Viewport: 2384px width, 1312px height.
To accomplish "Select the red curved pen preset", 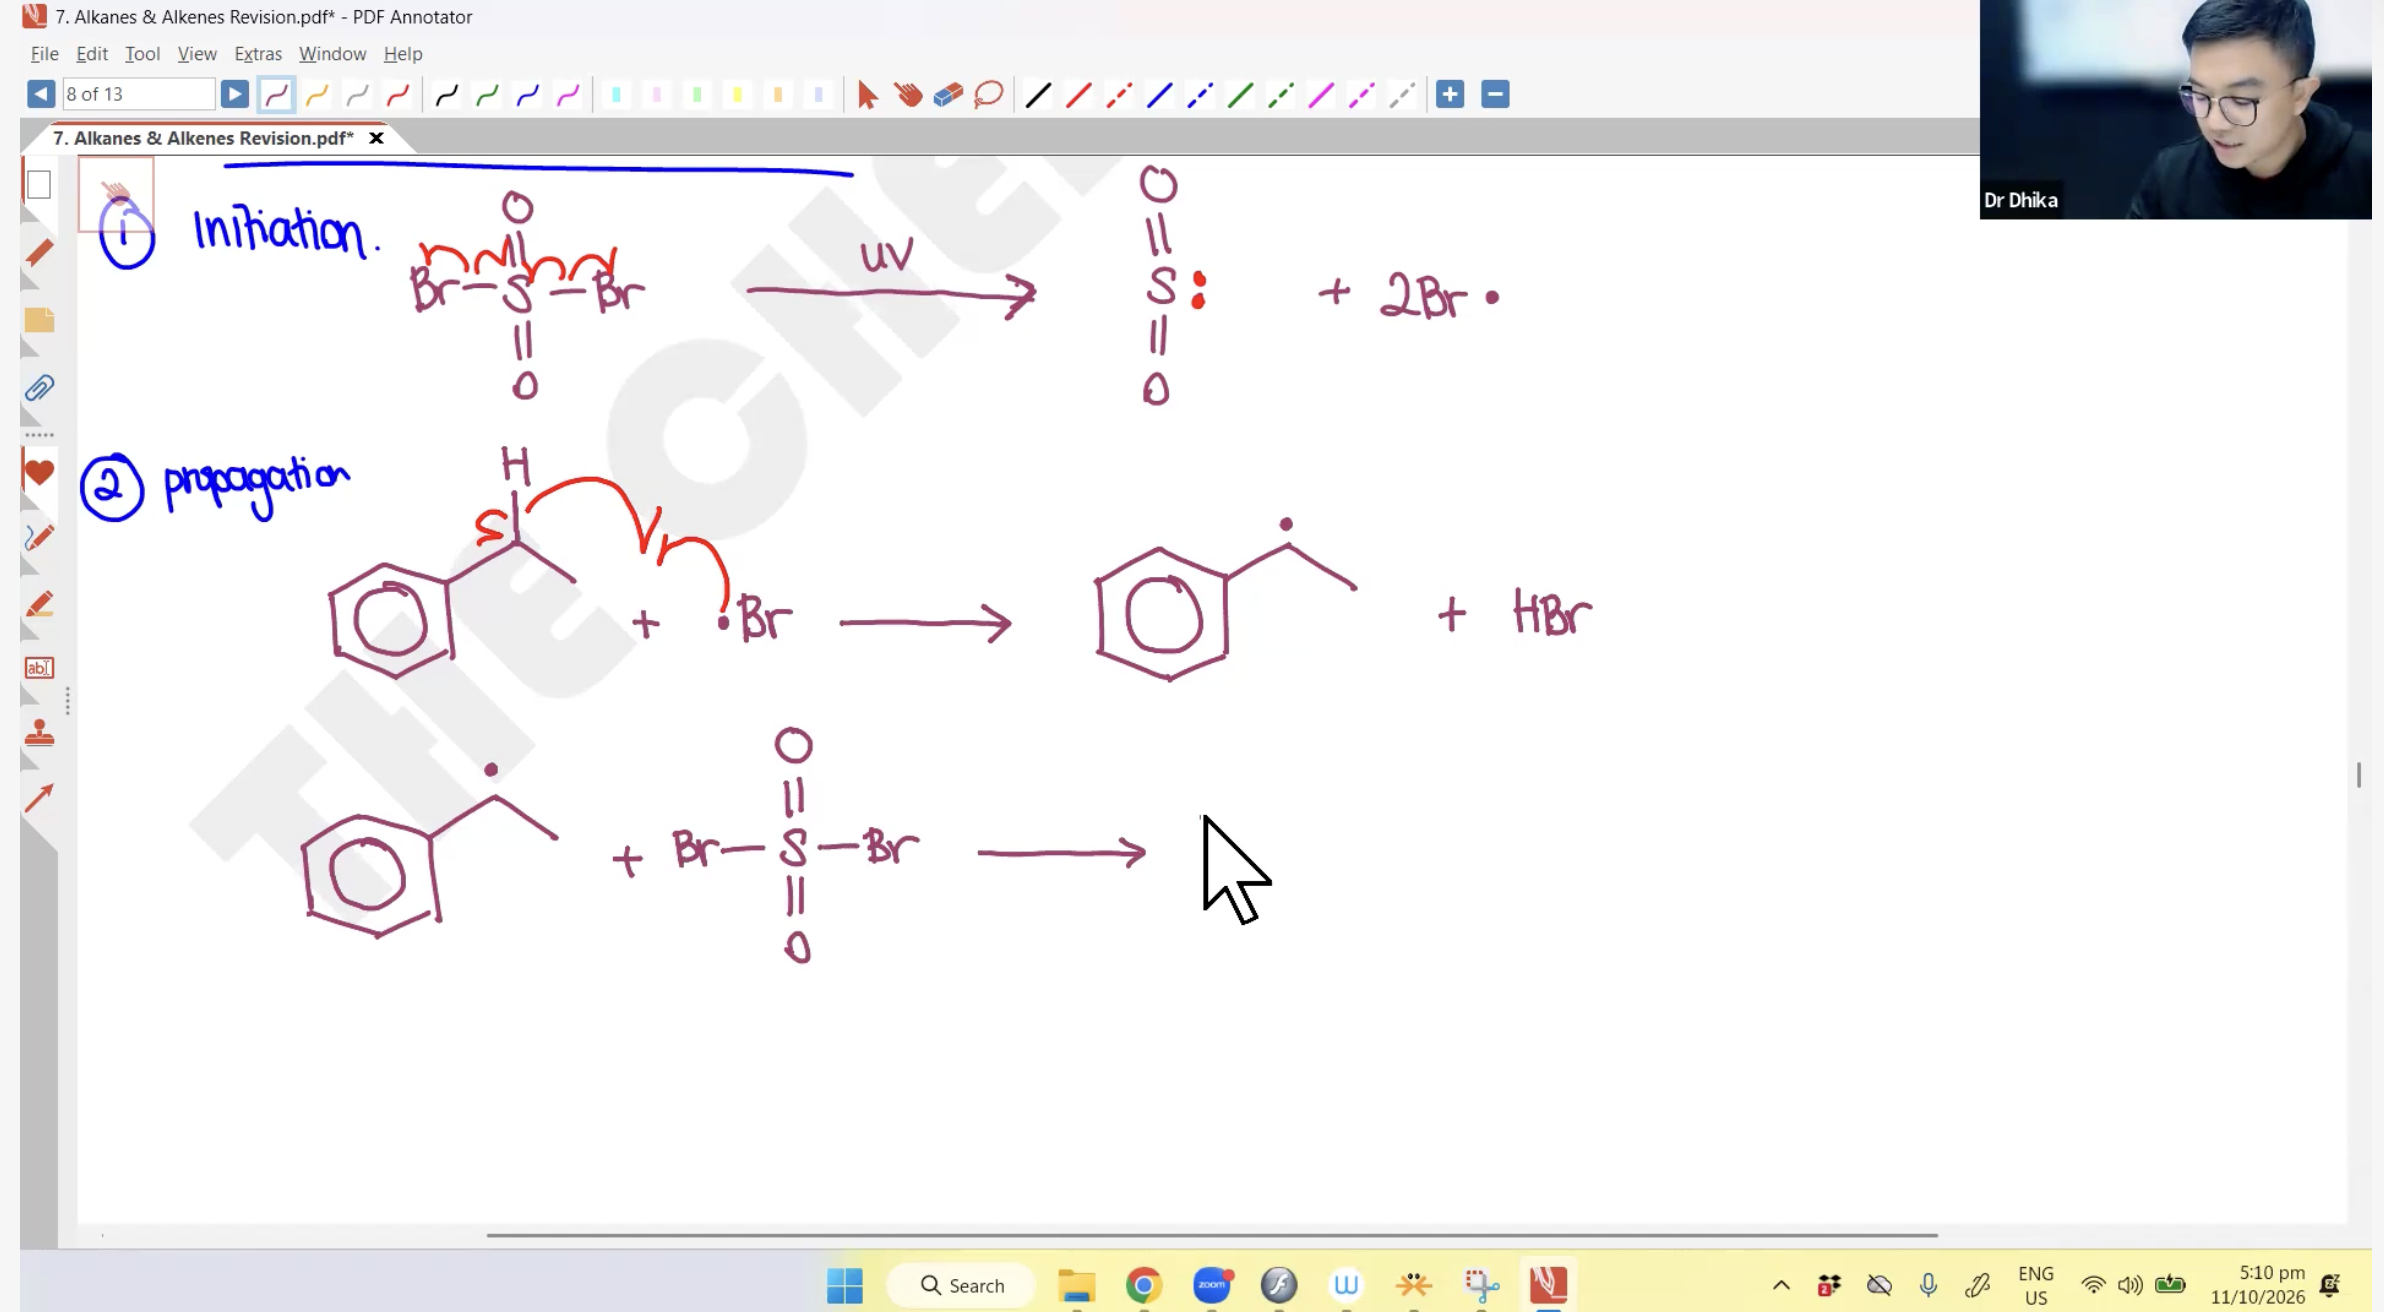I will [x=398, y=95].
